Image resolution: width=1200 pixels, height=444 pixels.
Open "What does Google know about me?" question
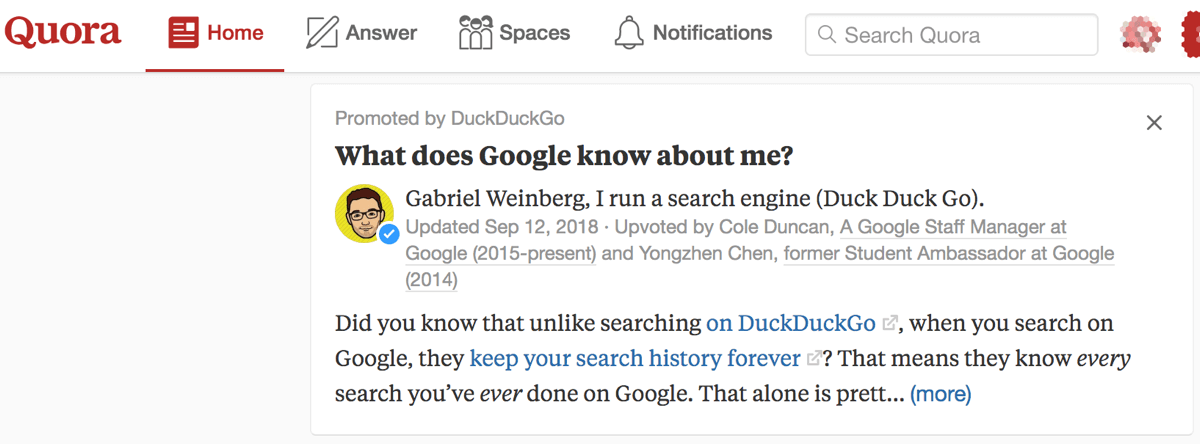tap(564, 157)
